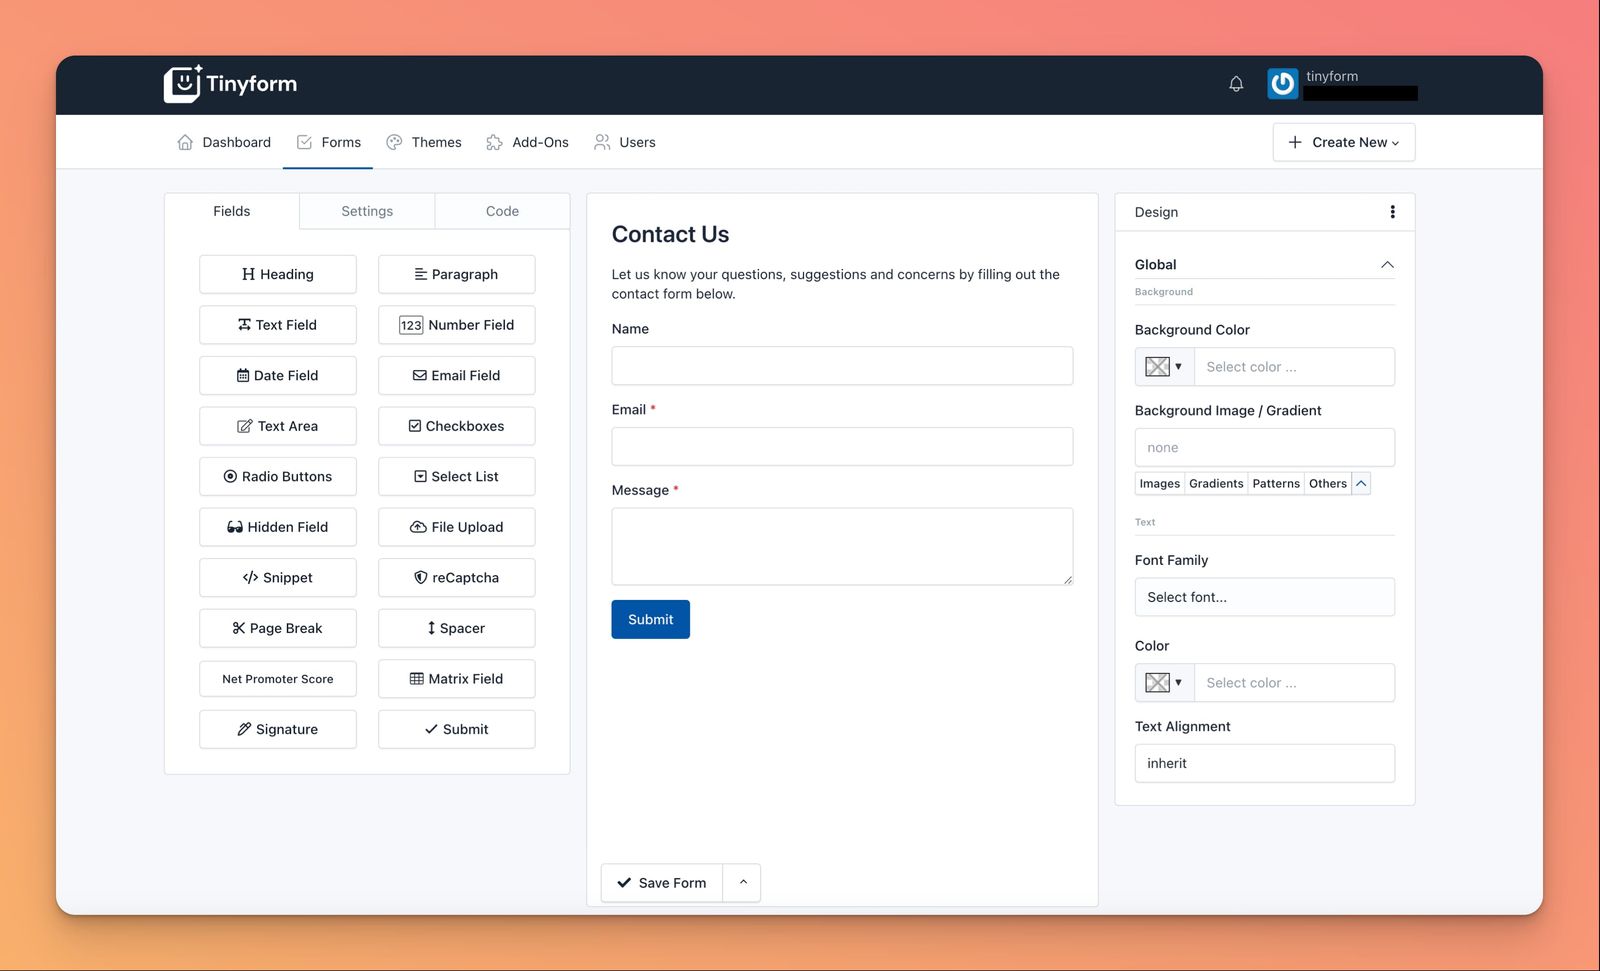1600x971 pixels.
Task: Add a reCaptcha element
Action: point(456,577)
